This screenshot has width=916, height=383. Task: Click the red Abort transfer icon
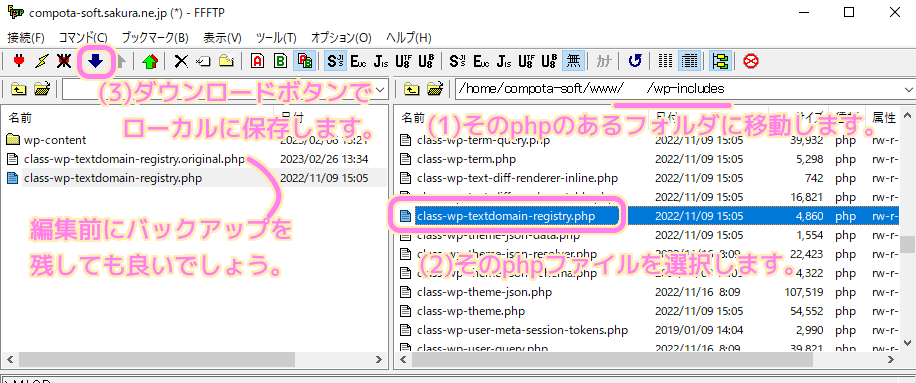point(751,61)
